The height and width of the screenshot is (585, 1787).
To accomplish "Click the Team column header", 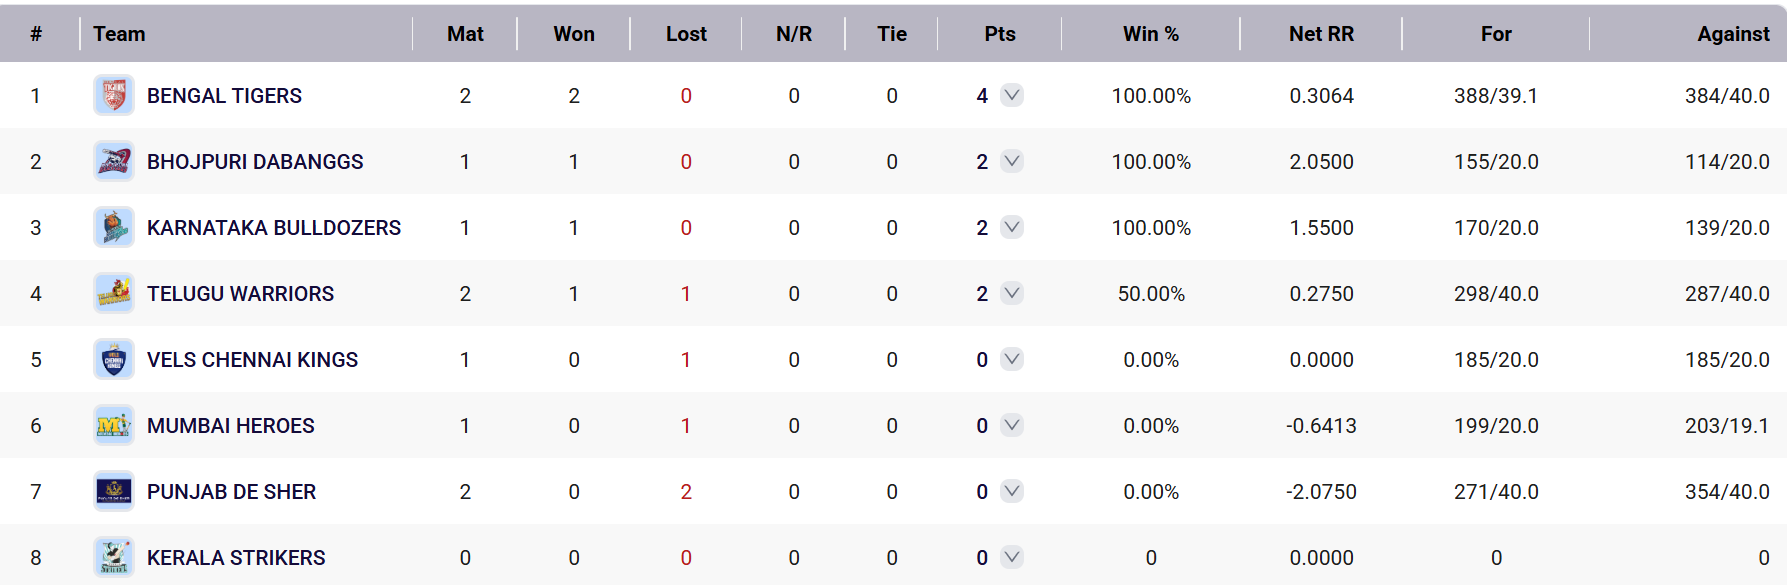I will 119,34.
